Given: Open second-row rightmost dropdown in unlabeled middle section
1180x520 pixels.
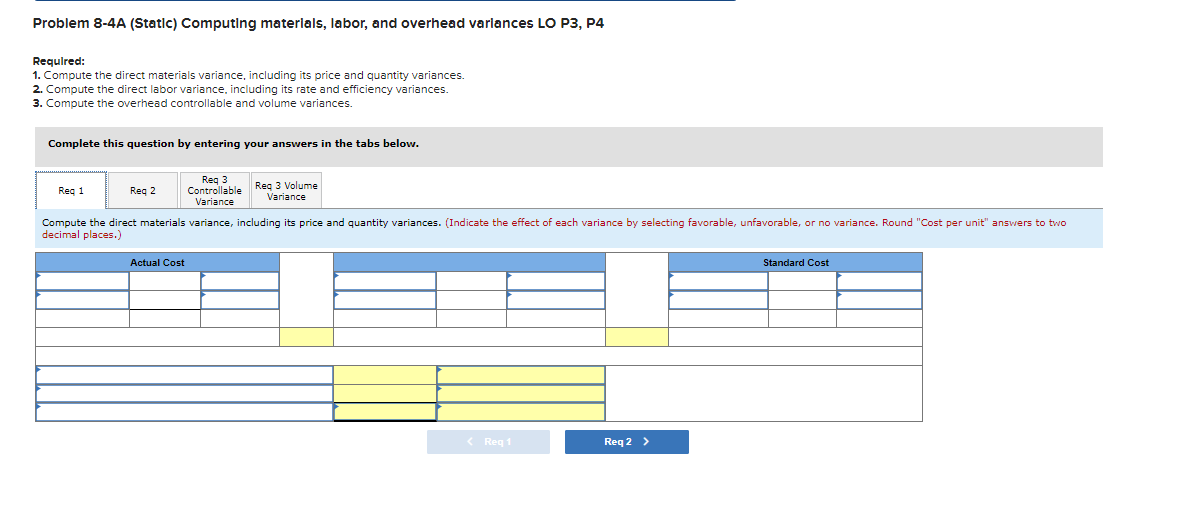Looking at the screenshot, I should coord(556,300).
